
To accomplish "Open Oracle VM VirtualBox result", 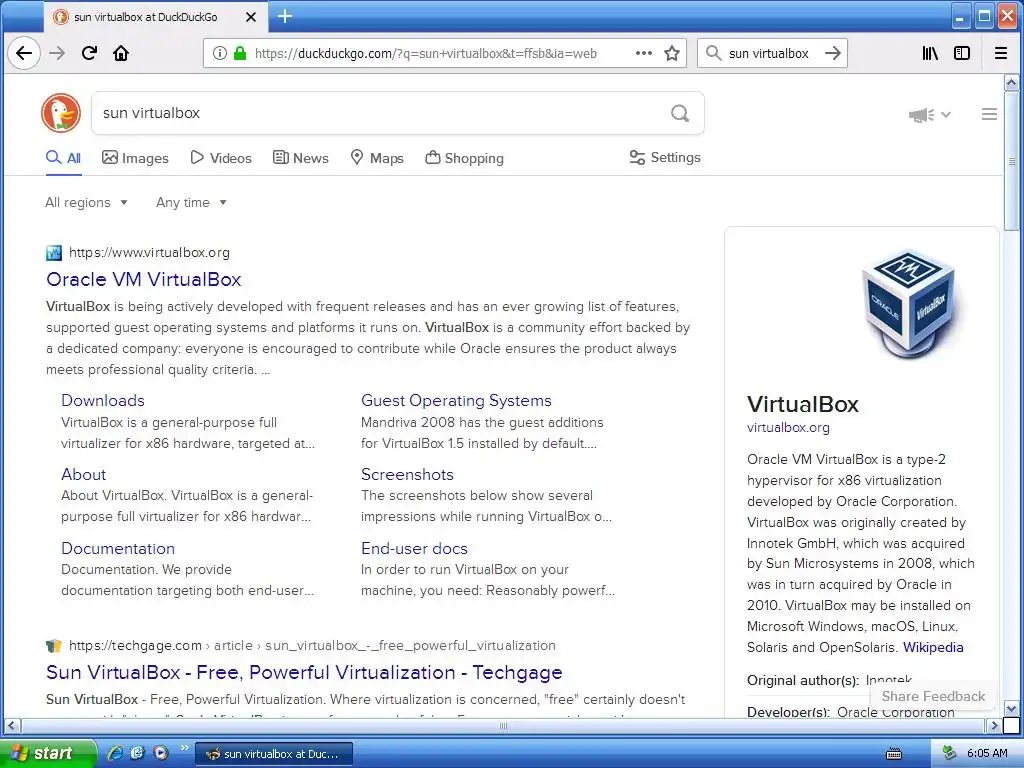I will pos(144,280).
